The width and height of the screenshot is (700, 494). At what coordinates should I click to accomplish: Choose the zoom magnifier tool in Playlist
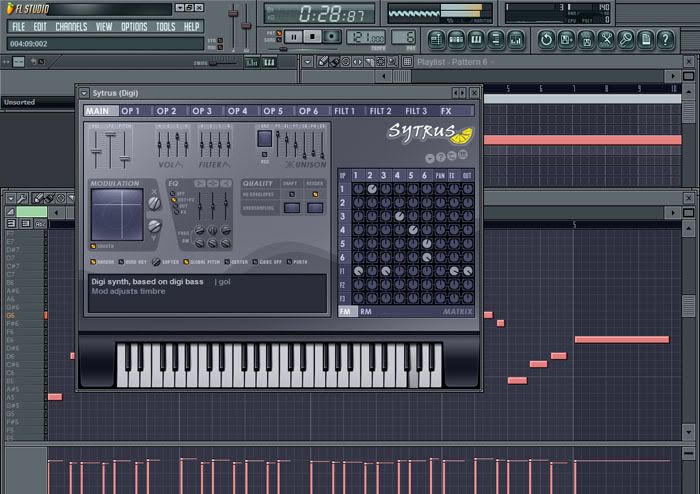pos(392,62)
